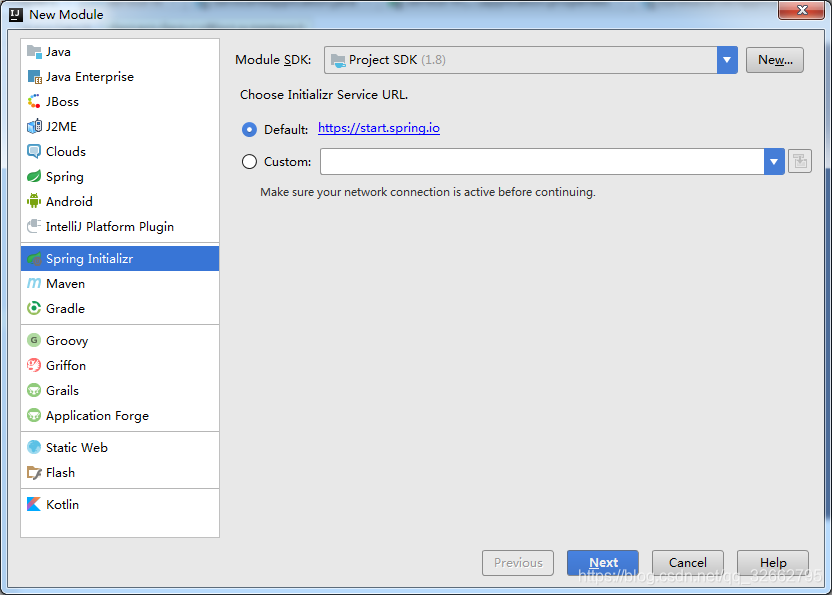Select the Default service URL radio button
Screen dimensions: 832x595
249,130
